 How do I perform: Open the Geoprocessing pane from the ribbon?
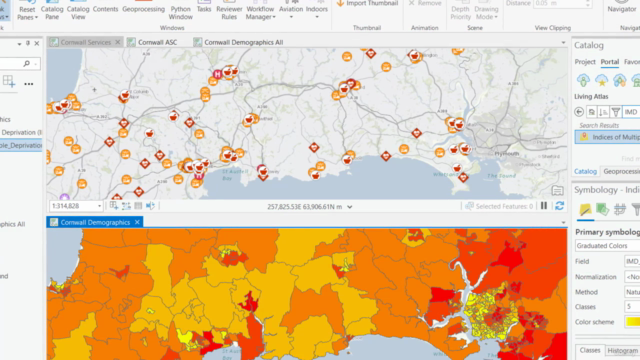143,8
